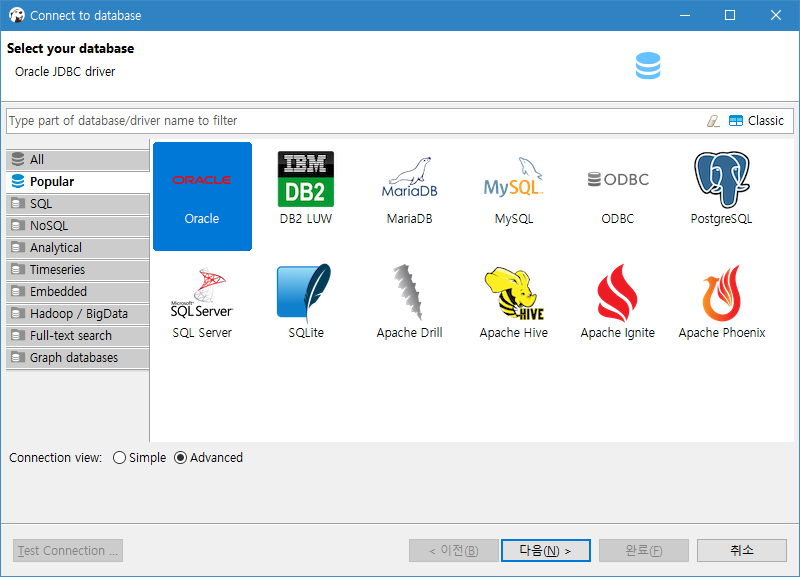
Task: Open the Popular category
Action: point(78,182)
